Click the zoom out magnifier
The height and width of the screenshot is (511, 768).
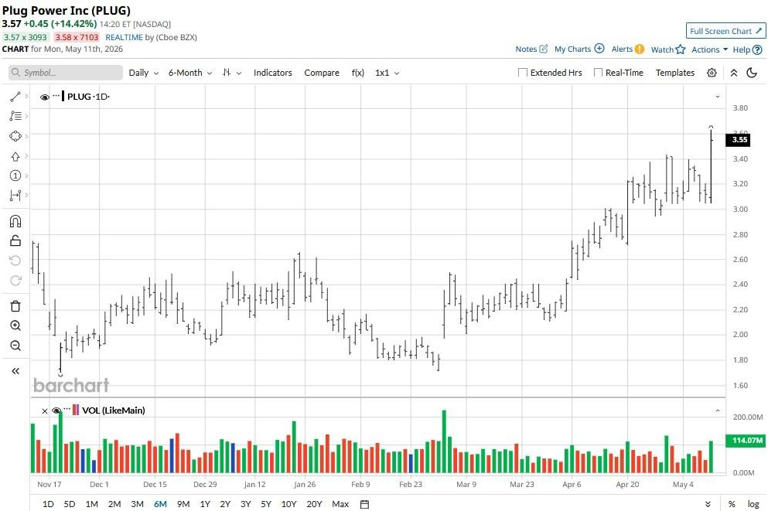pyautogui.click(x=15, y=346)
